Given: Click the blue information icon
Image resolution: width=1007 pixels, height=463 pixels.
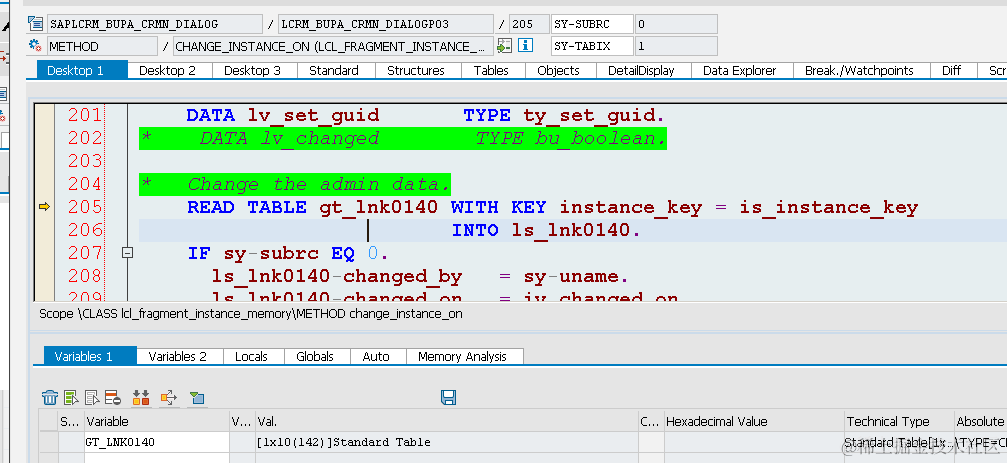Looking at the screenshot, I should point(525,46).
